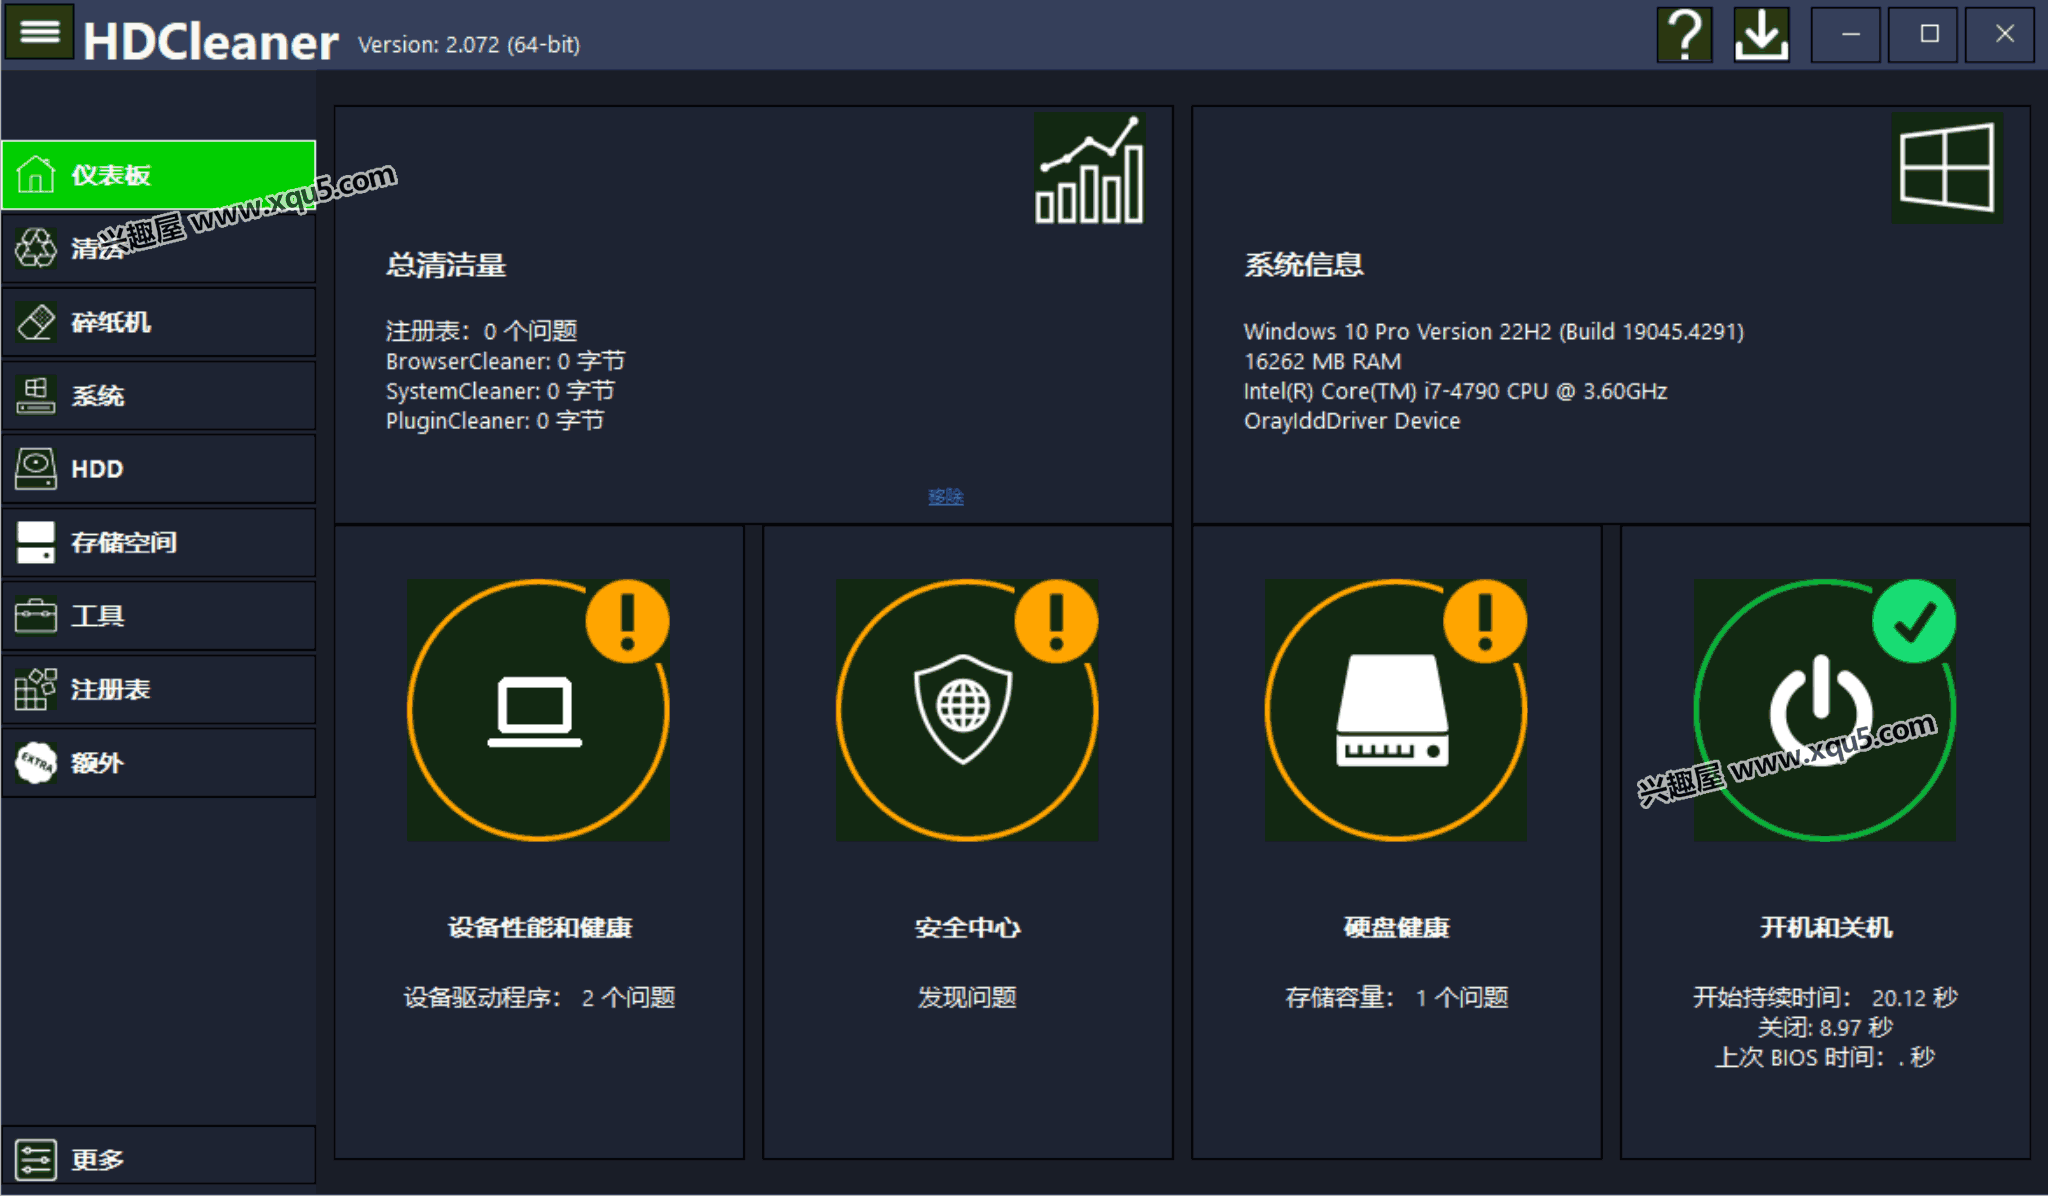The width and height of the screenshot is (2048, 1196).
Task: Click the Windows logo in 系统信息 panel
Action: pos(1946,168)
